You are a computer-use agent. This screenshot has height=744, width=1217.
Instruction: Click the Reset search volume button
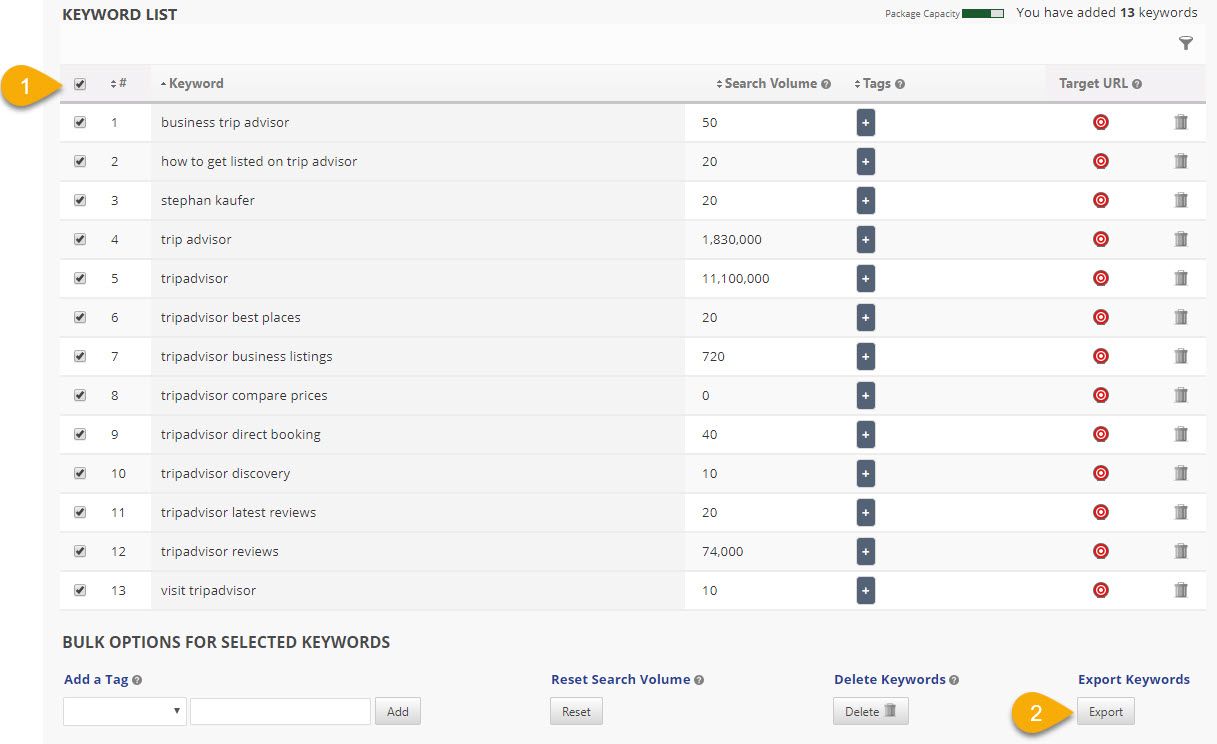click(x=576, y=712)
